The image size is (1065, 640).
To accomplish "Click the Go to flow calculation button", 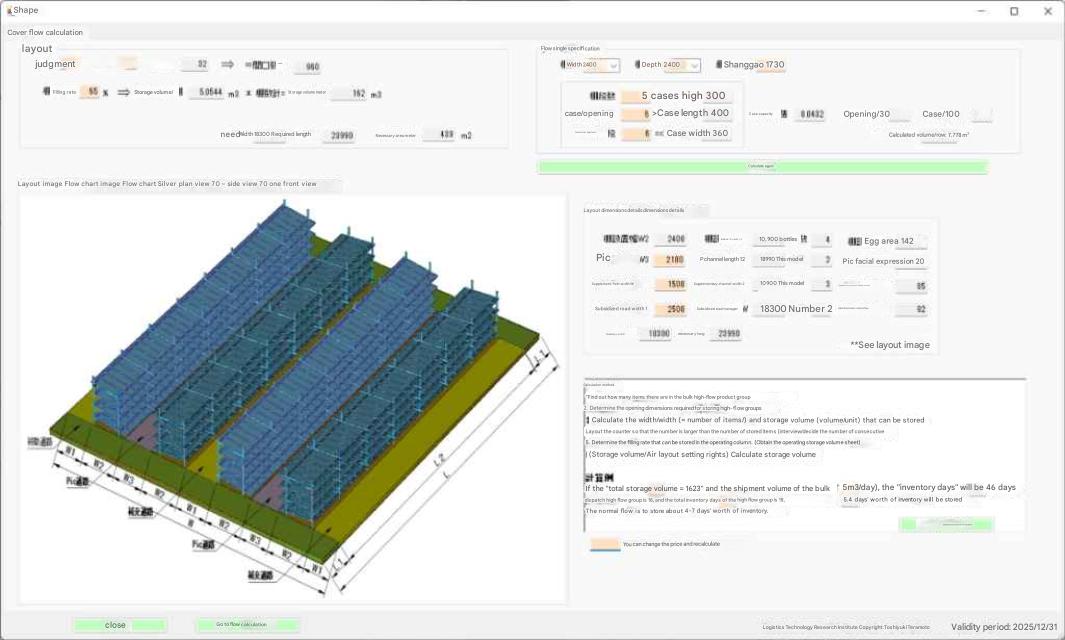I will [x=247, y=625].
